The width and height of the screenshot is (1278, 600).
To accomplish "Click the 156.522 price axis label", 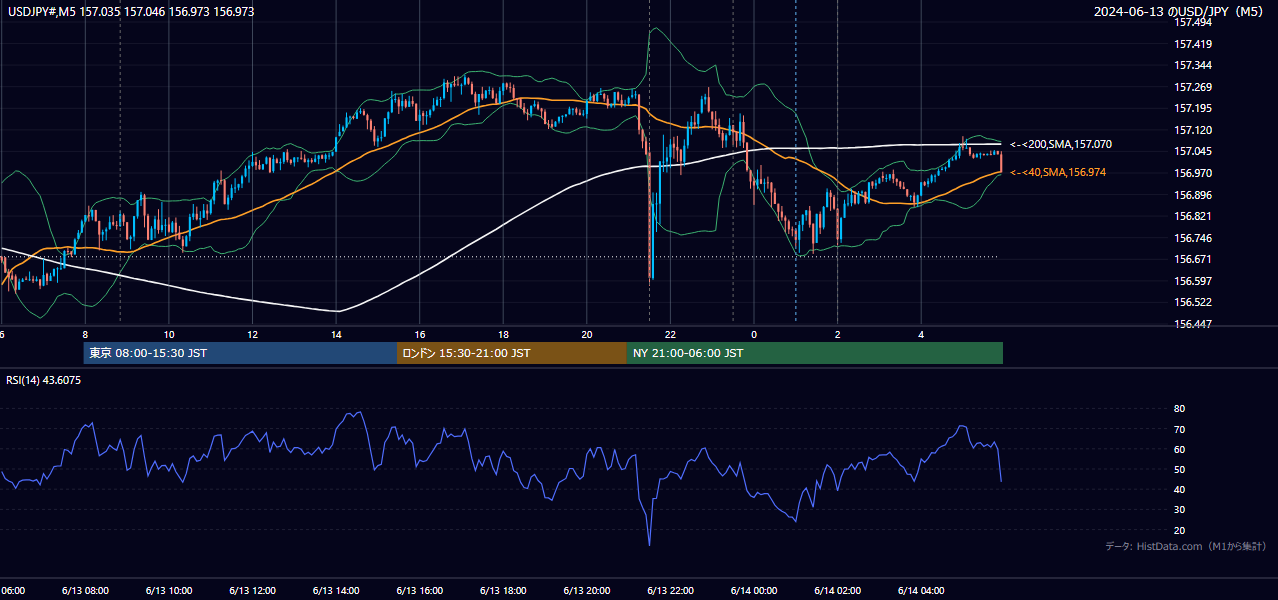I will click(x=1194, y=302).
